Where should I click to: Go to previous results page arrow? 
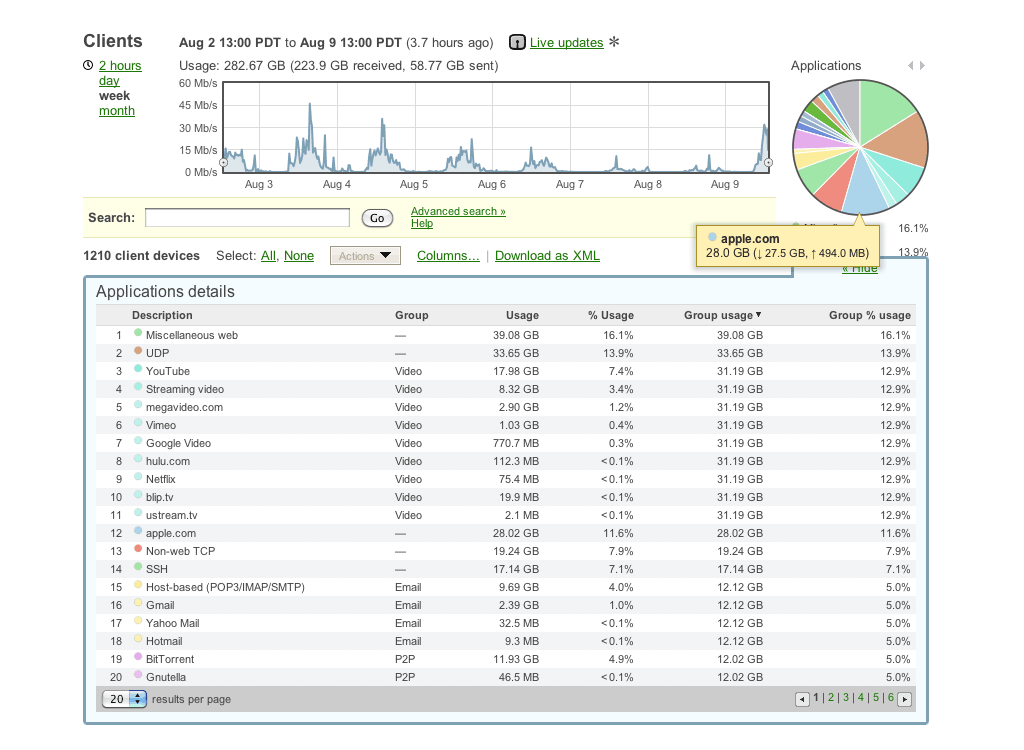802,700
